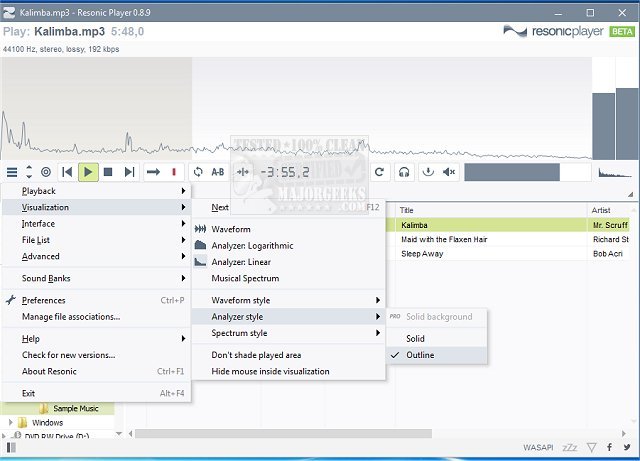640x461 pixels.
Task: Click the headphones icon
Action: point(404,172)
